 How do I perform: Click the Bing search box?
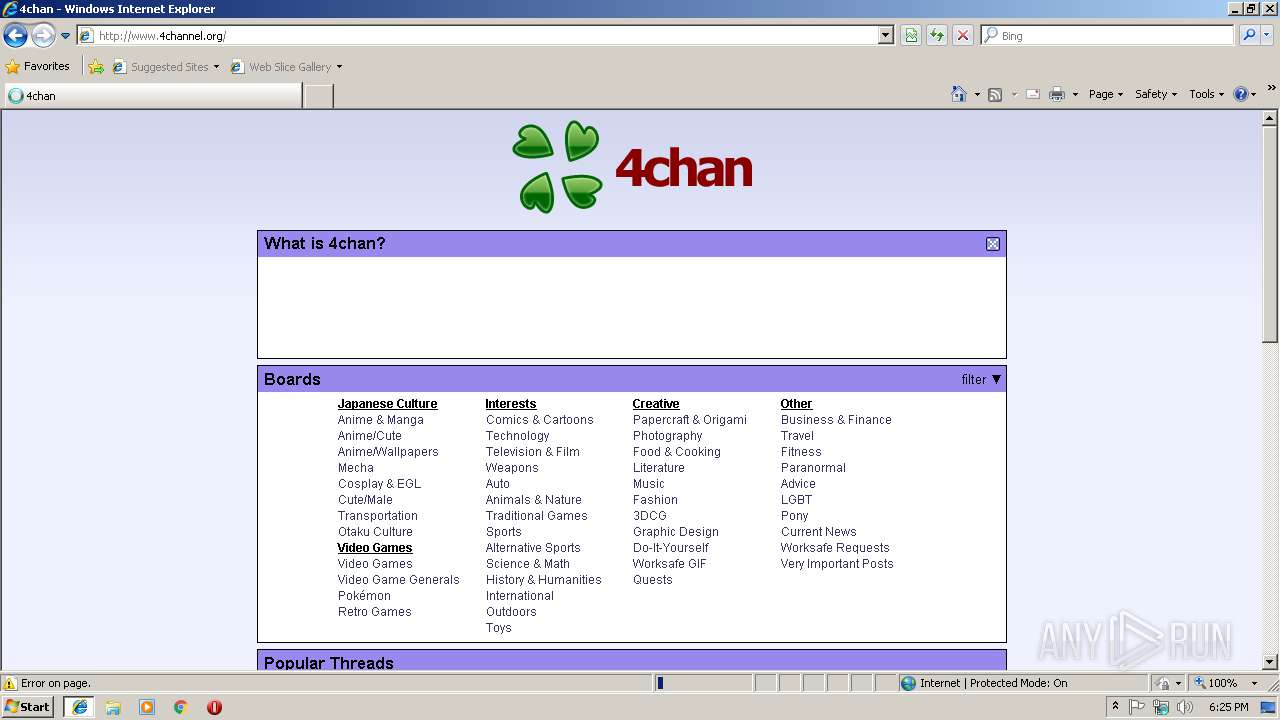pos(1108,35)
